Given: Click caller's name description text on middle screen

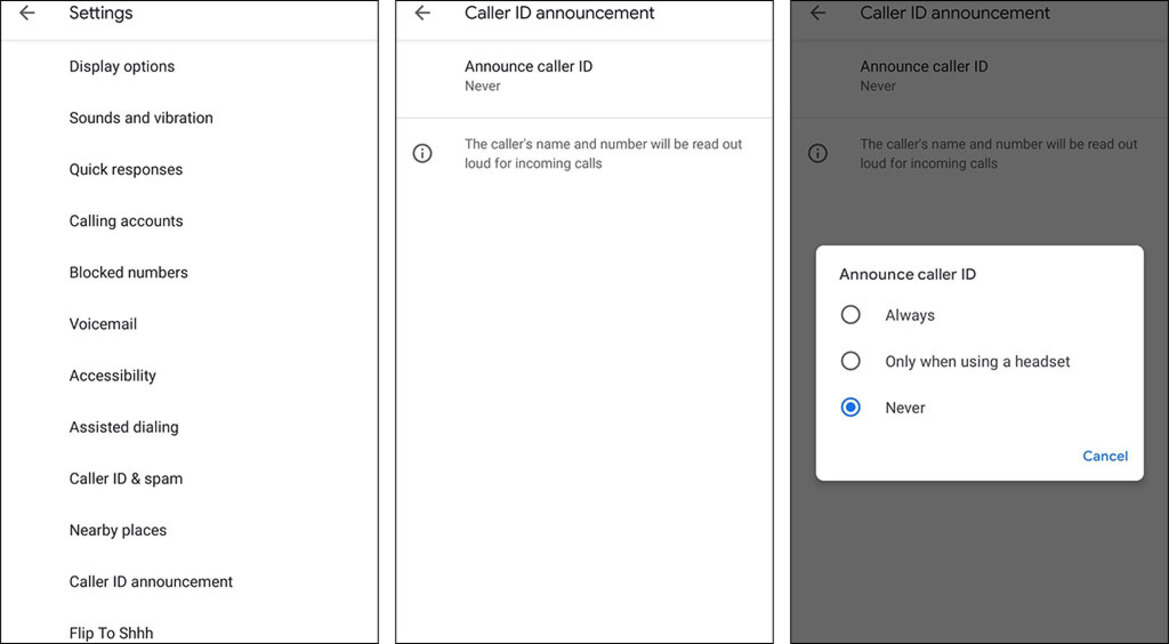Looking at the screenshot, I should [x=603, y=154].
